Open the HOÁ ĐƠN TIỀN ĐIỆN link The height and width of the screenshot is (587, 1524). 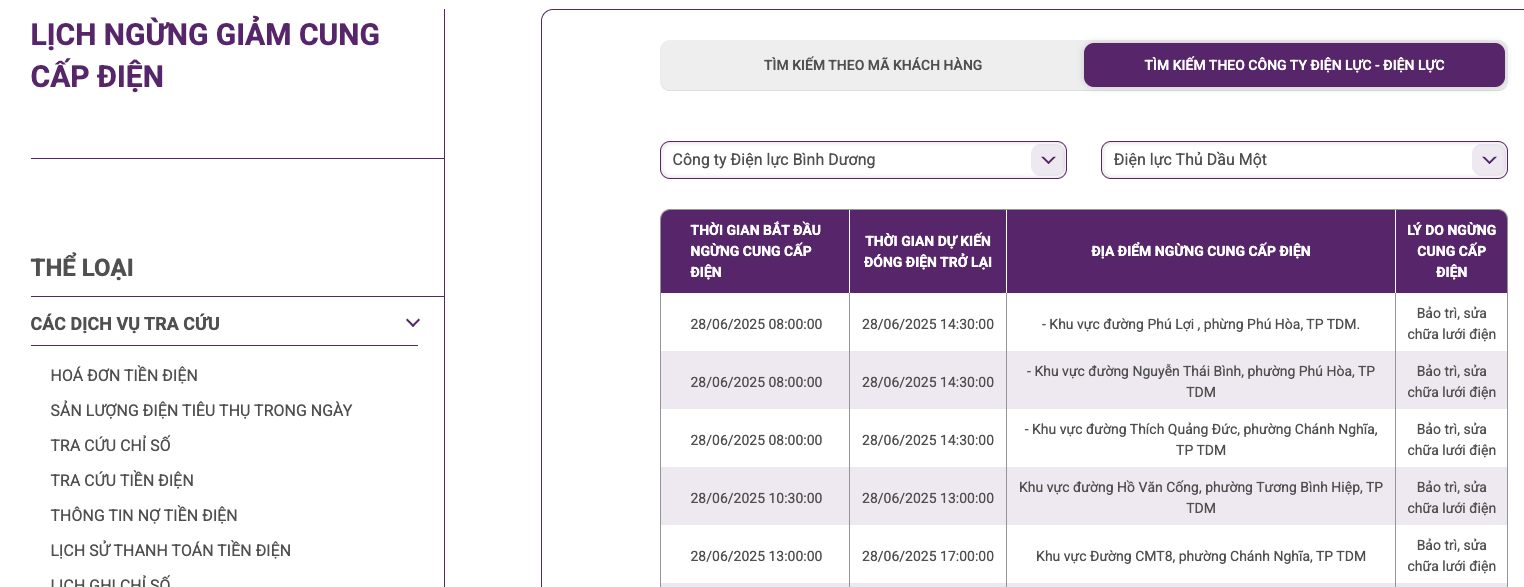124,375
